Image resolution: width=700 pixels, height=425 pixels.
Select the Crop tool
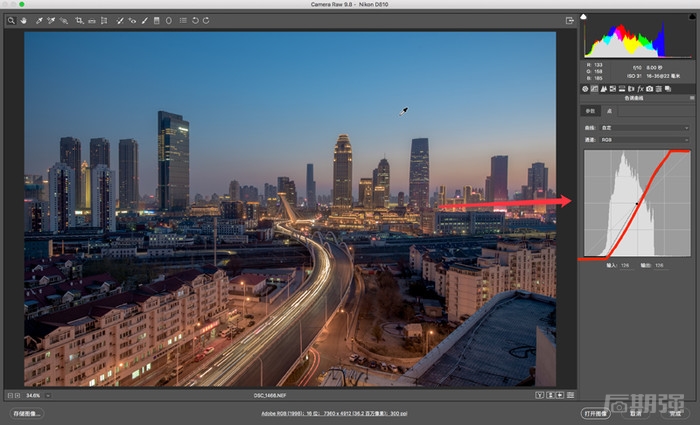(x=79, y=21)
